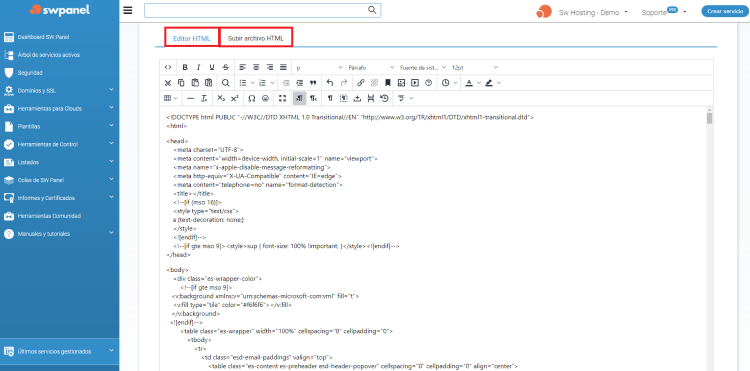Restore last draft with history icon
The width and height of the screenshot is (750, 371).
(x=384, y=98)
